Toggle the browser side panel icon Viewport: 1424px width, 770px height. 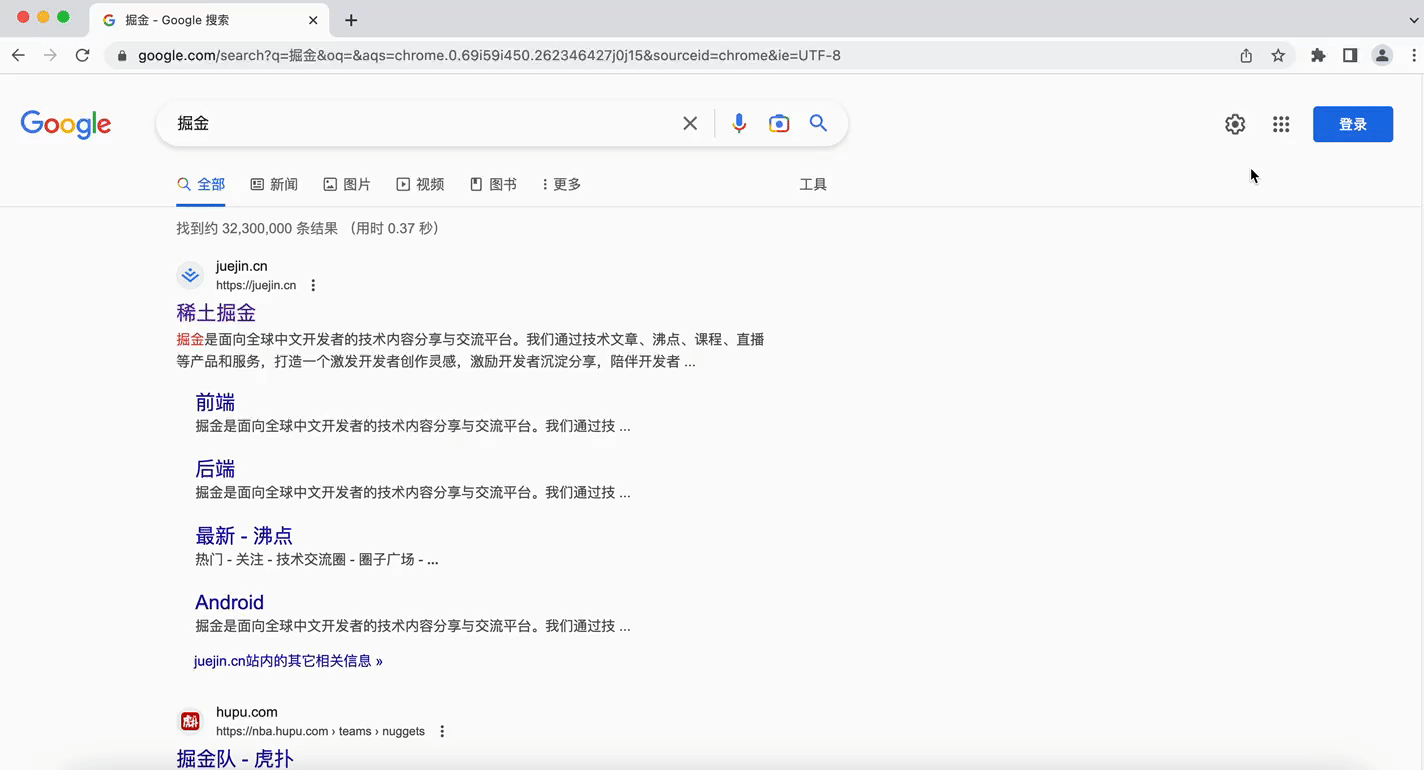tap(1350, 56)
